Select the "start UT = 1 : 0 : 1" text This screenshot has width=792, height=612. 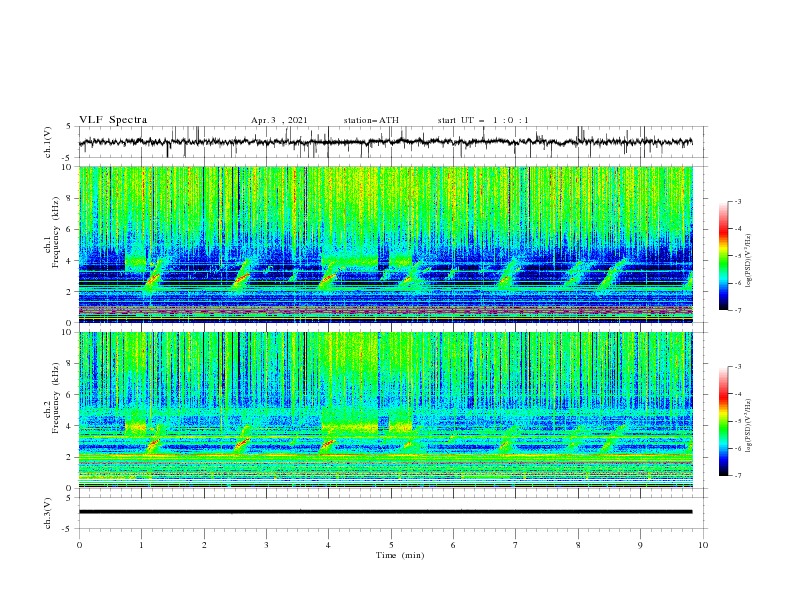[x=483, y=120]
